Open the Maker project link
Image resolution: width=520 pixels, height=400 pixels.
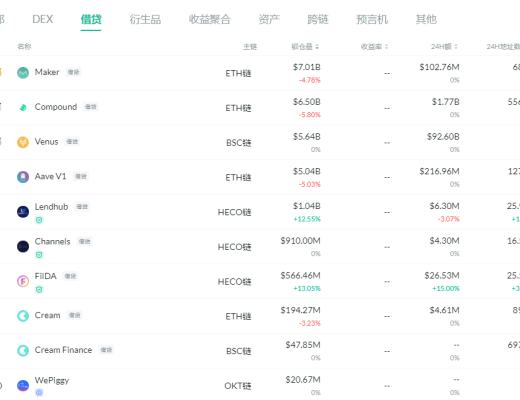pos(47,72)
